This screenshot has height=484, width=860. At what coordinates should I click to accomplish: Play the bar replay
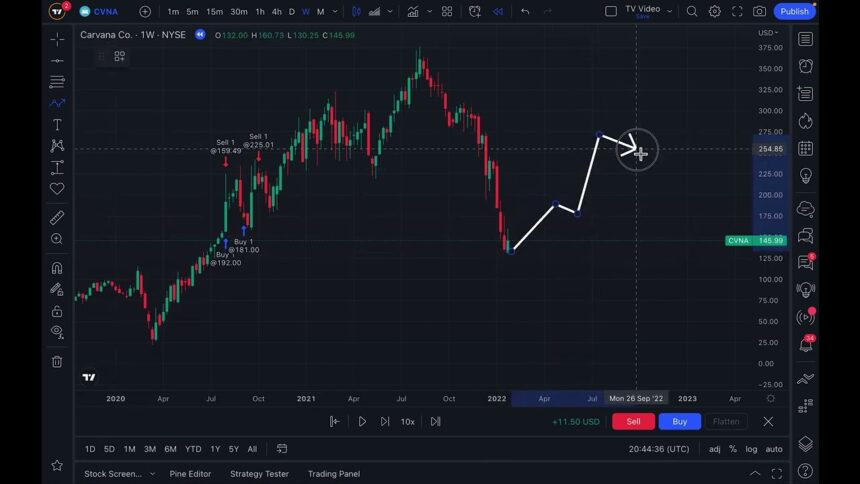(x=362, y=421)
